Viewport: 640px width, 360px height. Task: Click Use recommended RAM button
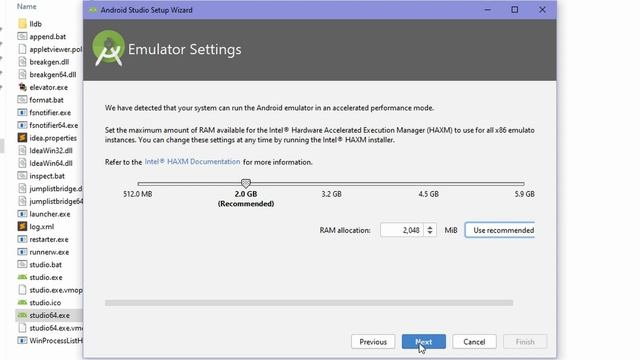(500, 230)
